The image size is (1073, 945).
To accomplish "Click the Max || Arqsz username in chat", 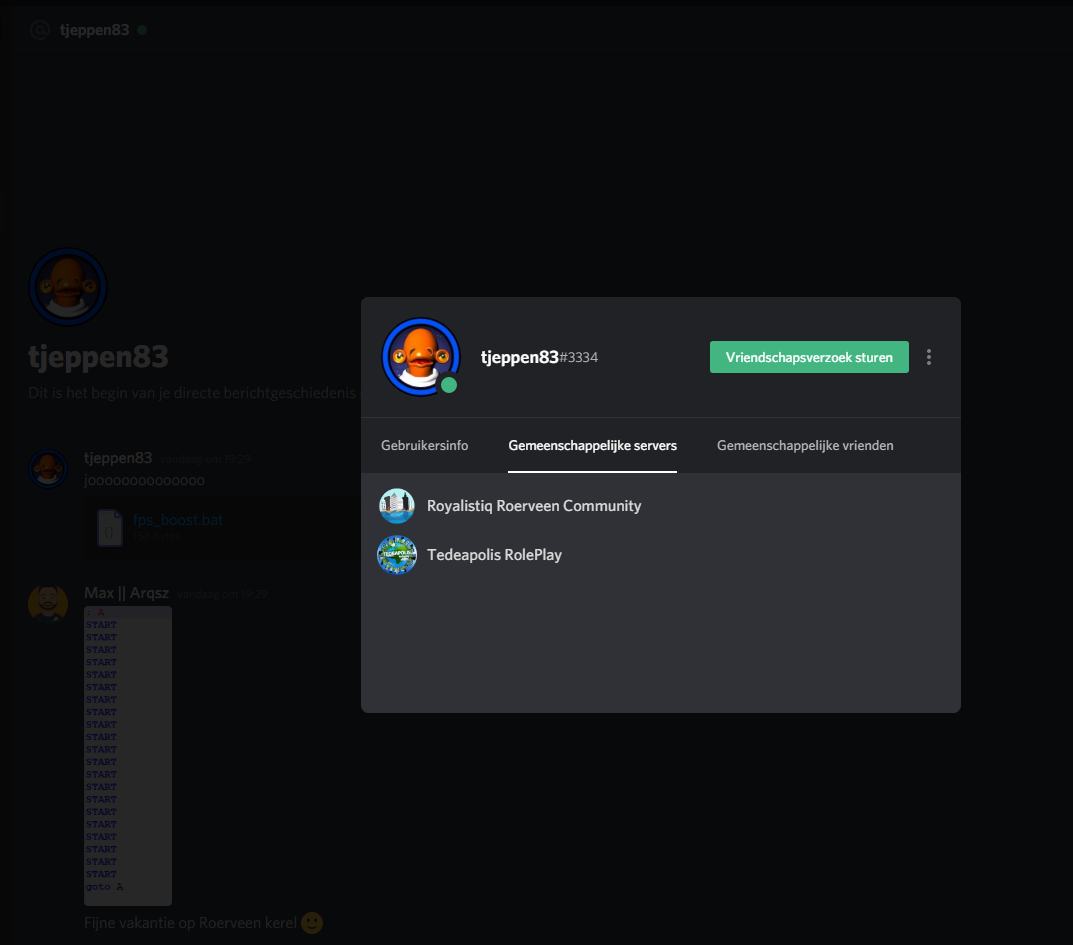I will 127,593.
